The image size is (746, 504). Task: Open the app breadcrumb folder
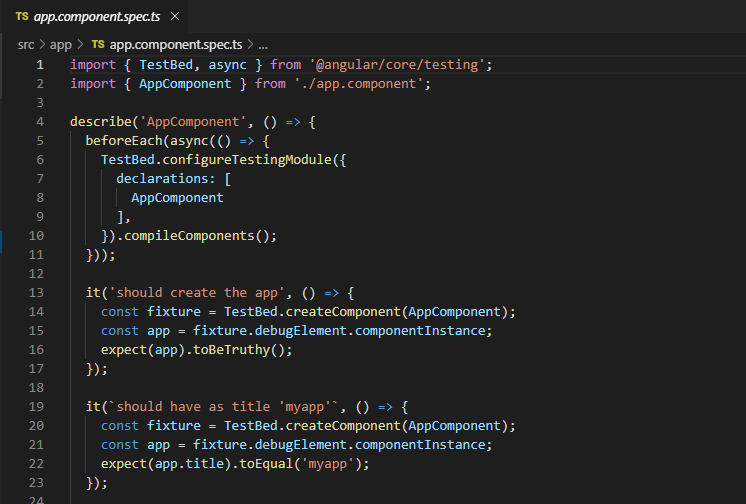[60, 45]
